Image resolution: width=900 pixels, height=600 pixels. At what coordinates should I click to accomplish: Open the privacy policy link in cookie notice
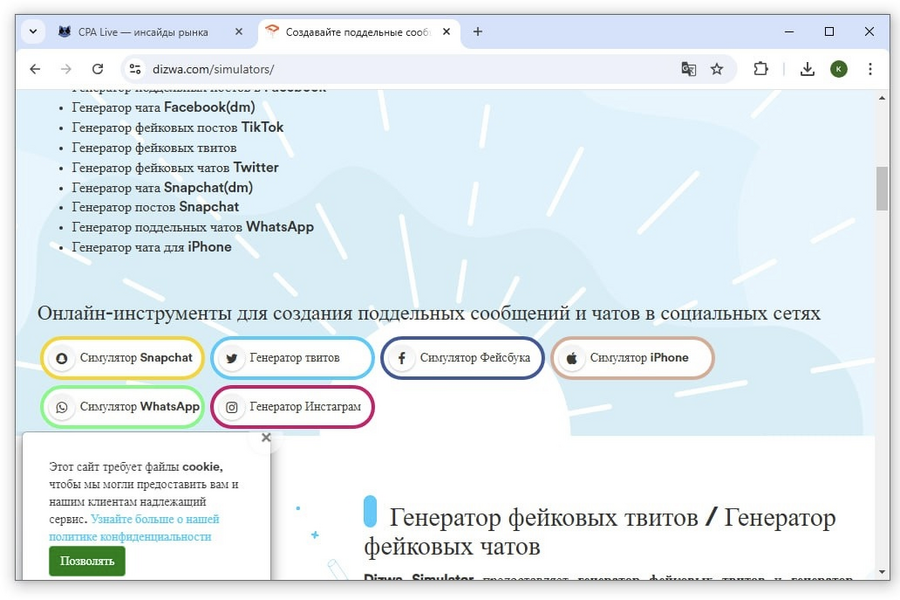134,528
